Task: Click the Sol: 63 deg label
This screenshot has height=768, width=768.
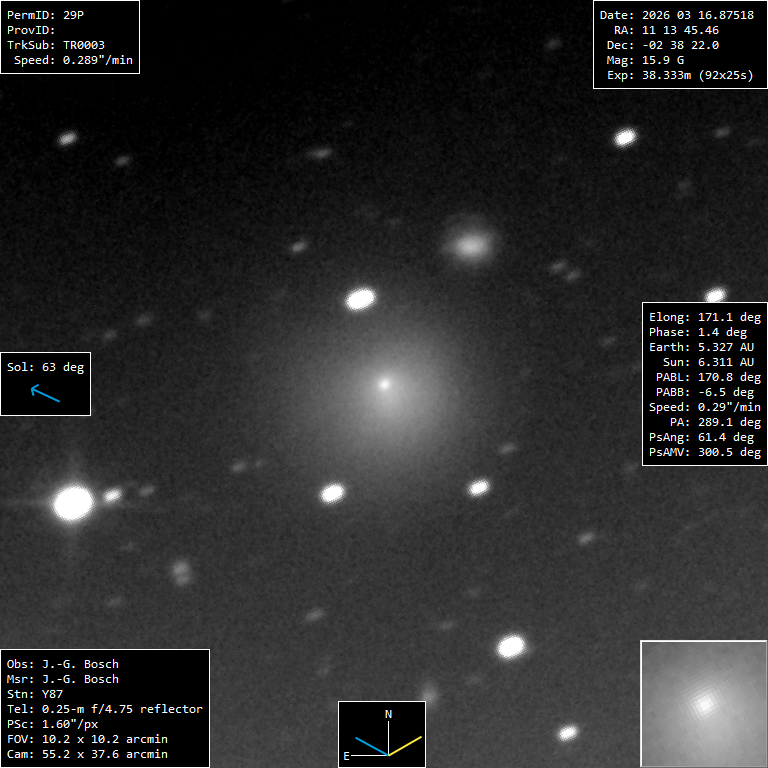Action: (x=46, y=367)
